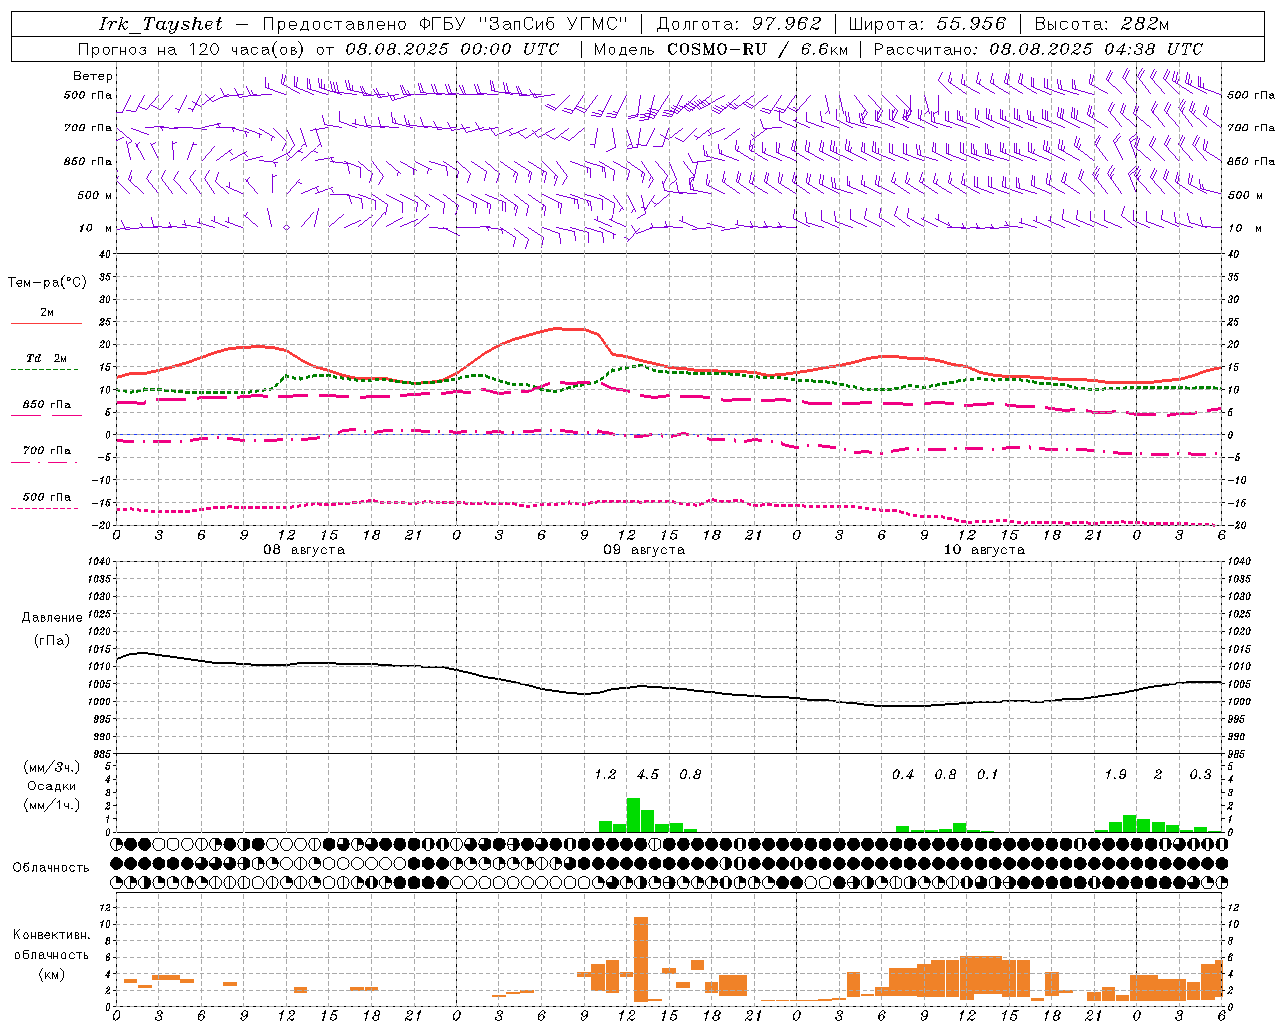This screenshot has height=1024, width=1280.
Task: Click the "Рассчитано: 08.08.2025 04:38 UTC" timestamp
Action: 1038,49
